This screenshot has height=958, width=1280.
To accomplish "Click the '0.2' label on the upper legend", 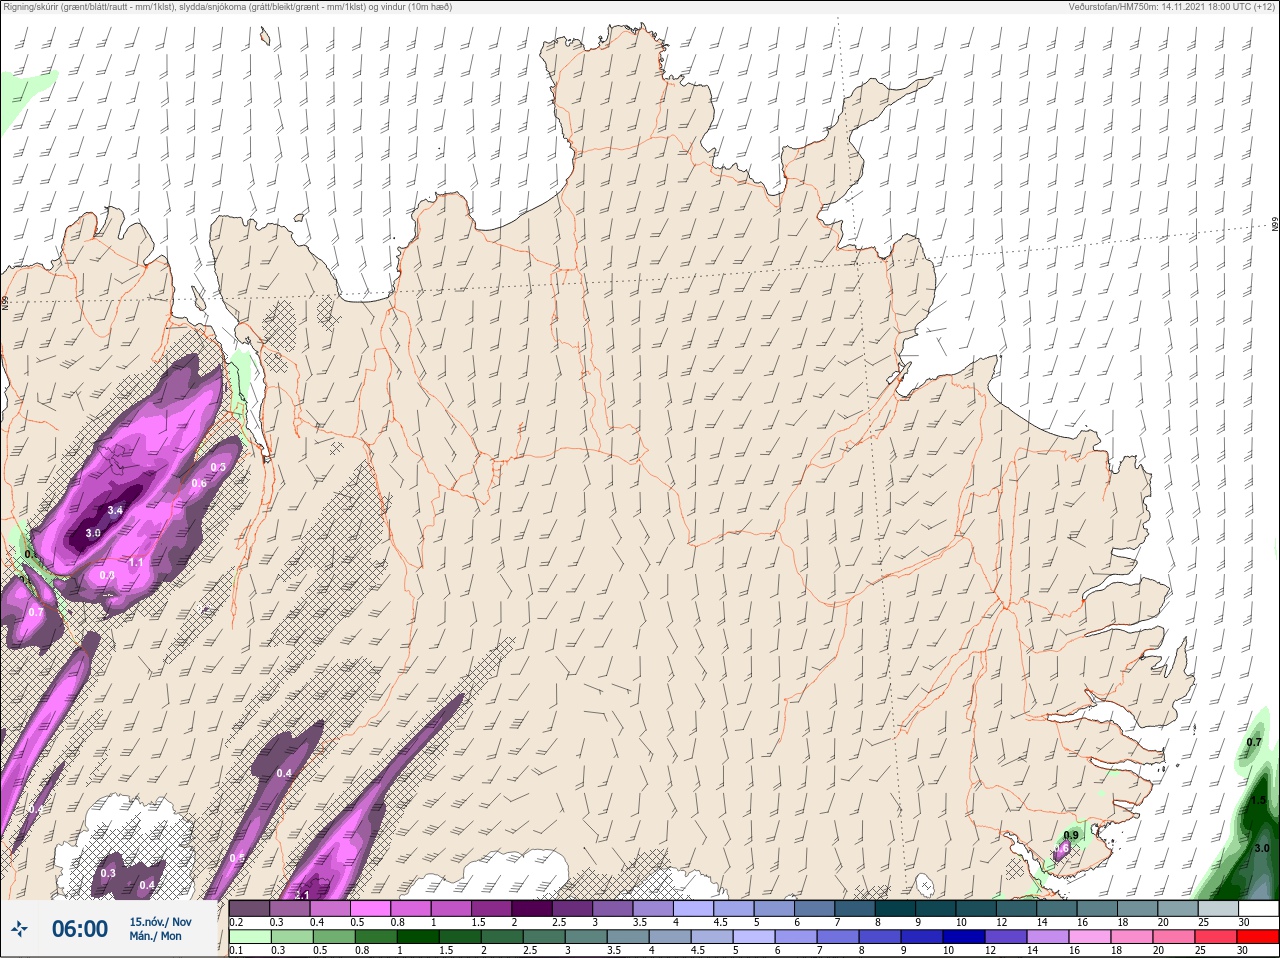I will 237,922.
